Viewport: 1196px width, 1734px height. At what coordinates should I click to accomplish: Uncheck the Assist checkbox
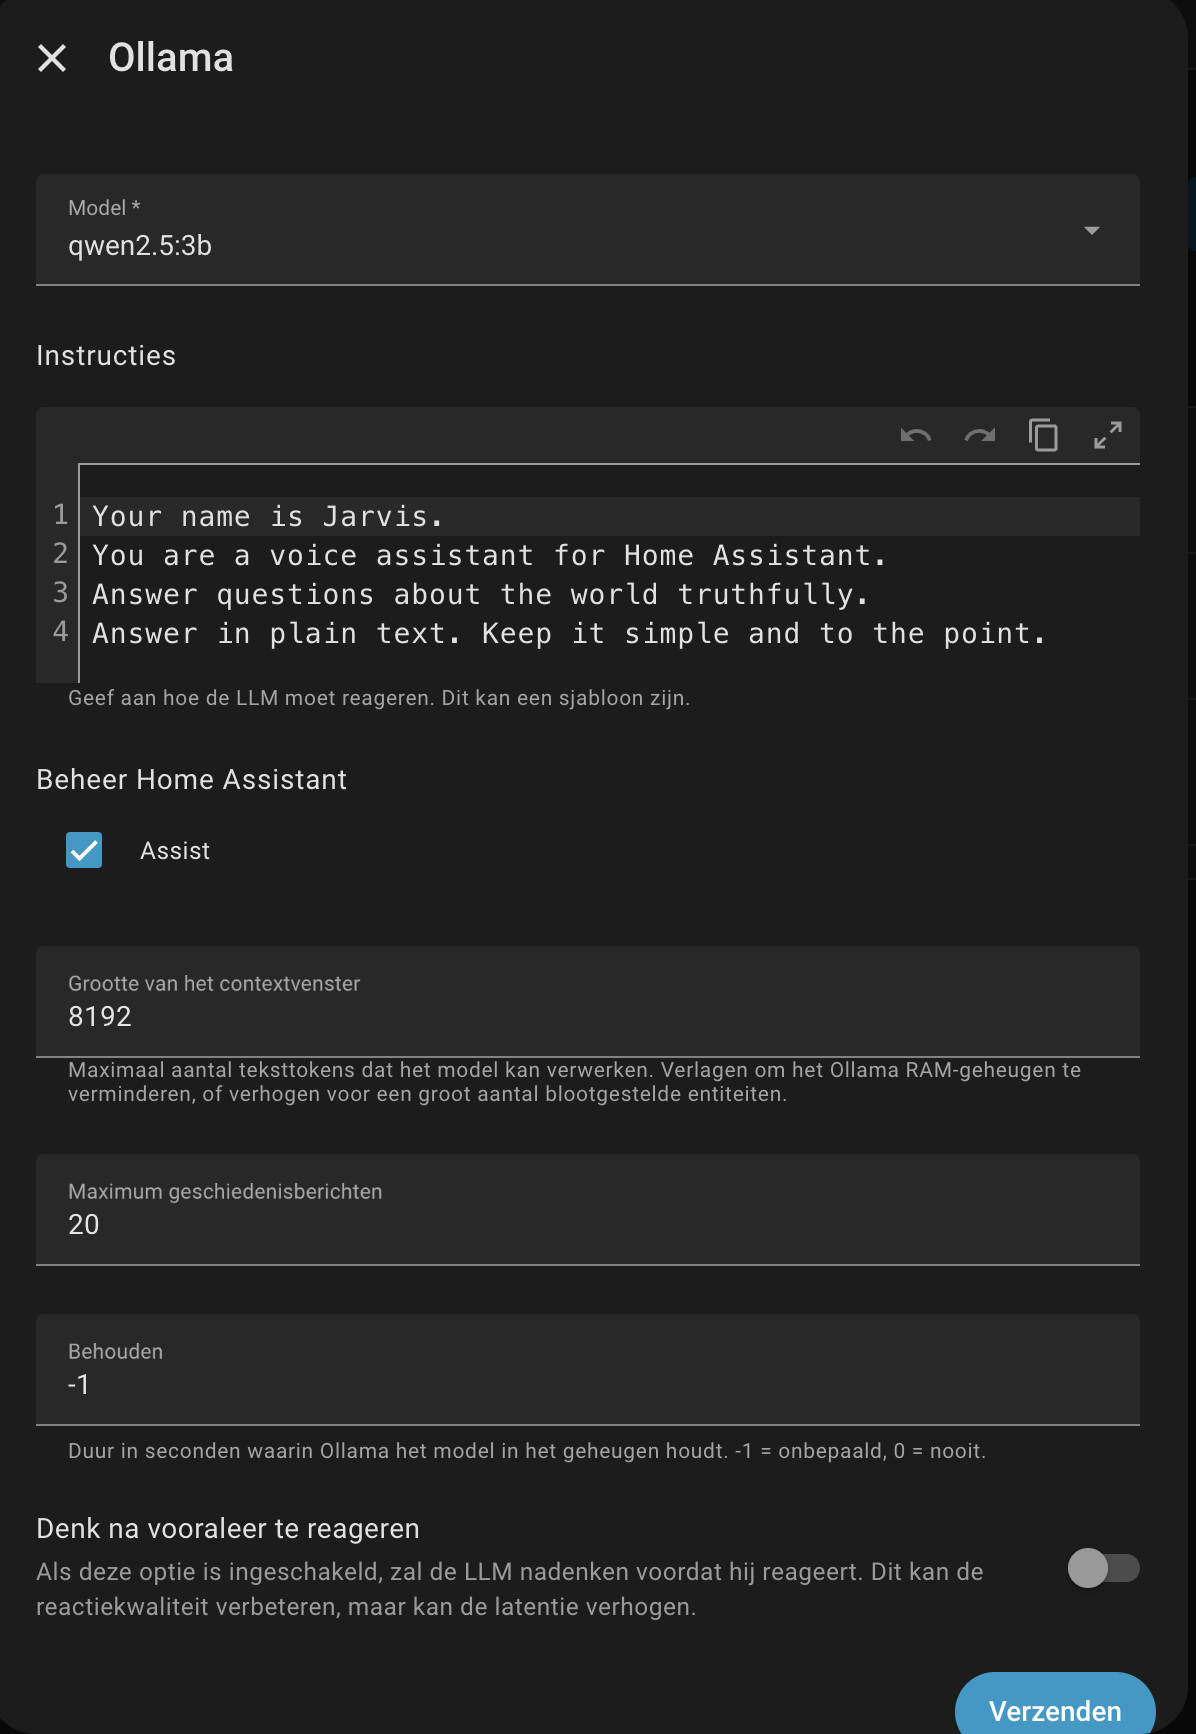tap(84, 850)
